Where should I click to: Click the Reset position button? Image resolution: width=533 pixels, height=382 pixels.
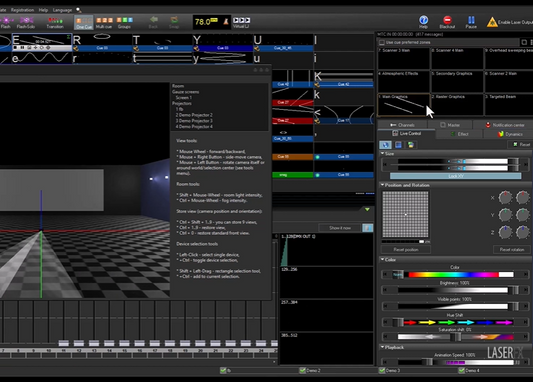[x=406, y=249]
